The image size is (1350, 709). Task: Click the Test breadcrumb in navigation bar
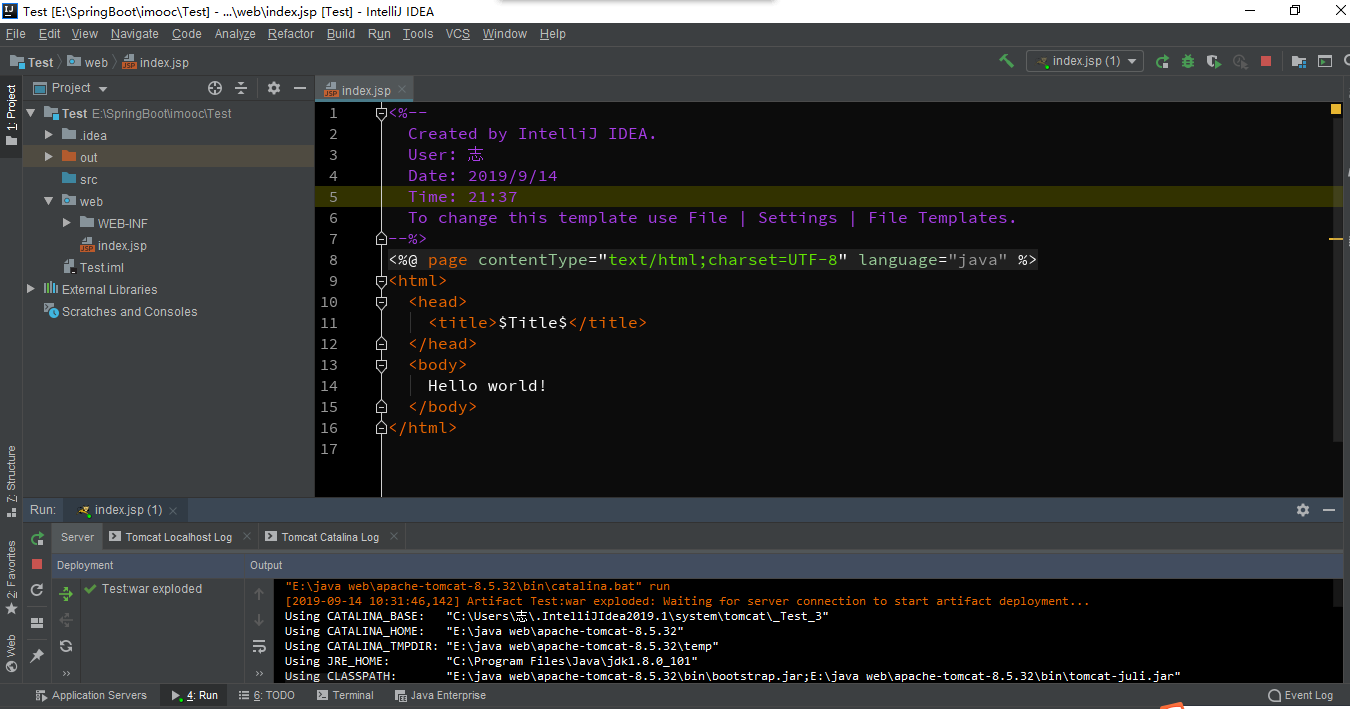pyautogui.click(x=32, y=62)
